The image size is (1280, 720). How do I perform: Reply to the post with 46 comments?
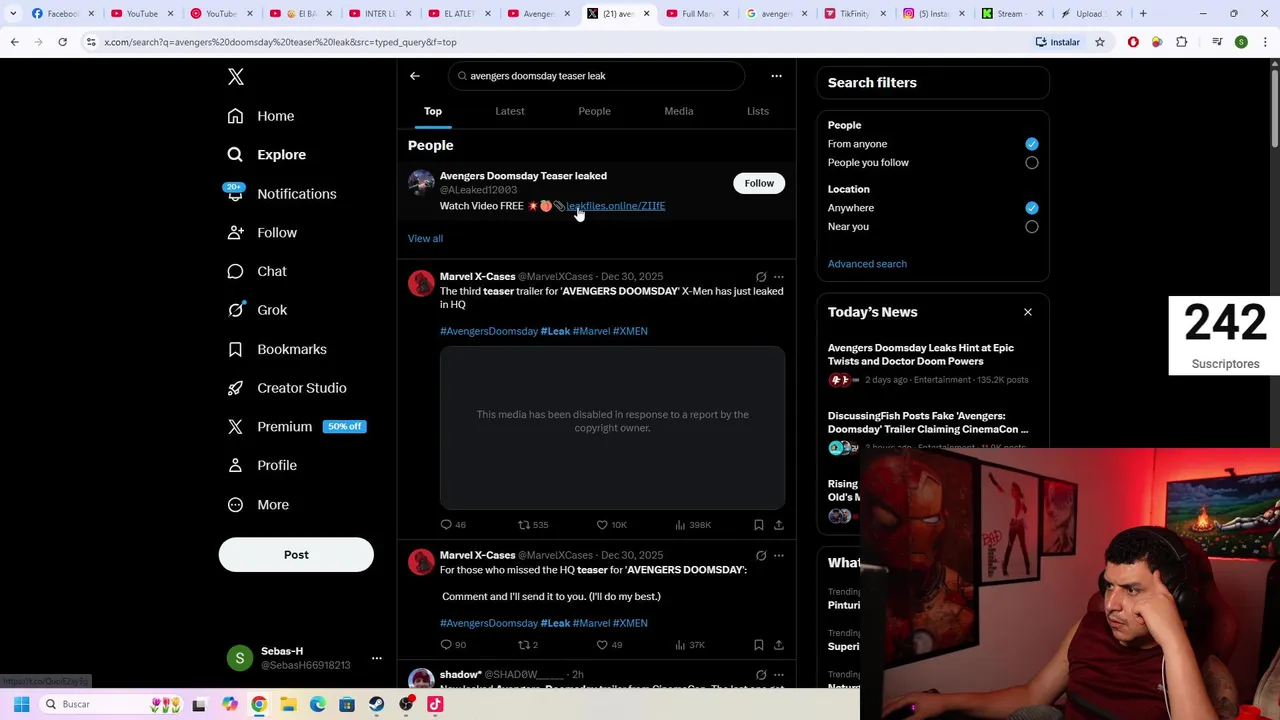tap(453, 525)
